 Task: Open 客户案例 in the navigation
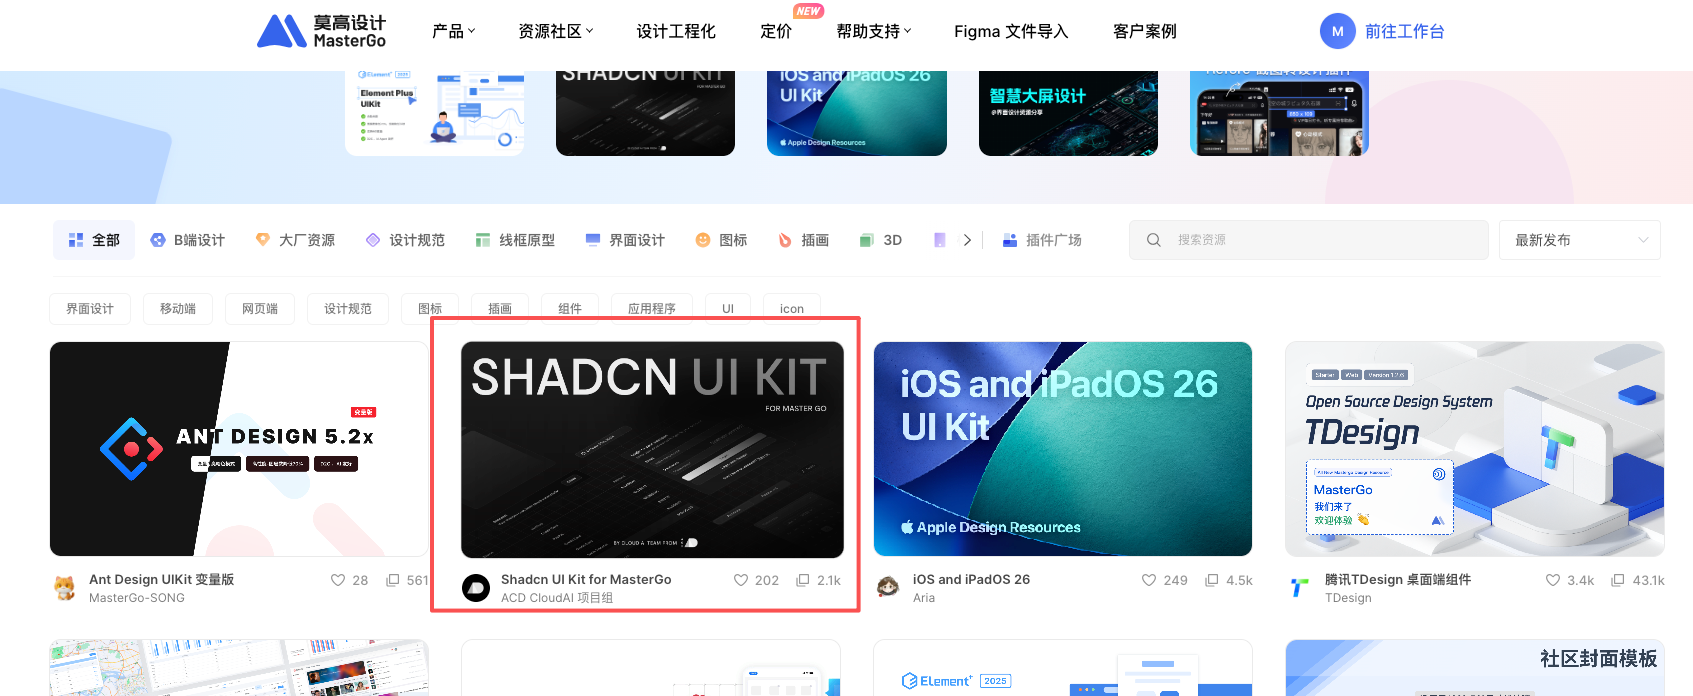click(1145, 31)
